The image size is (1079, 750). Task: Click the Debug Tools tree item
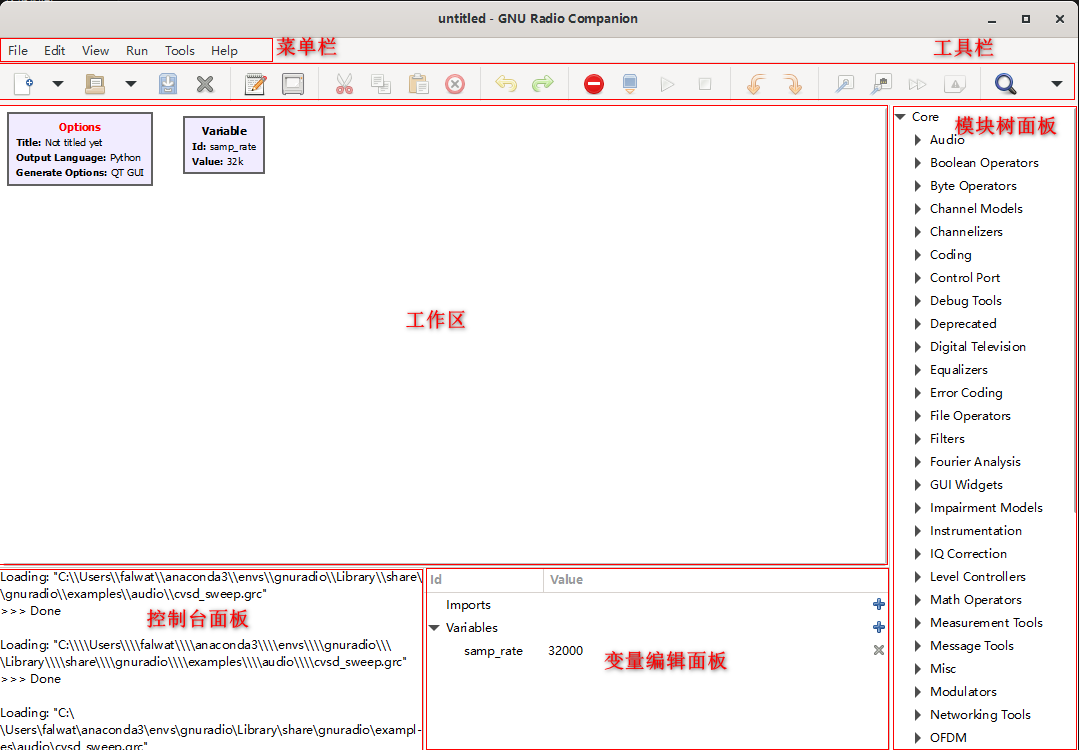[965, 301]
